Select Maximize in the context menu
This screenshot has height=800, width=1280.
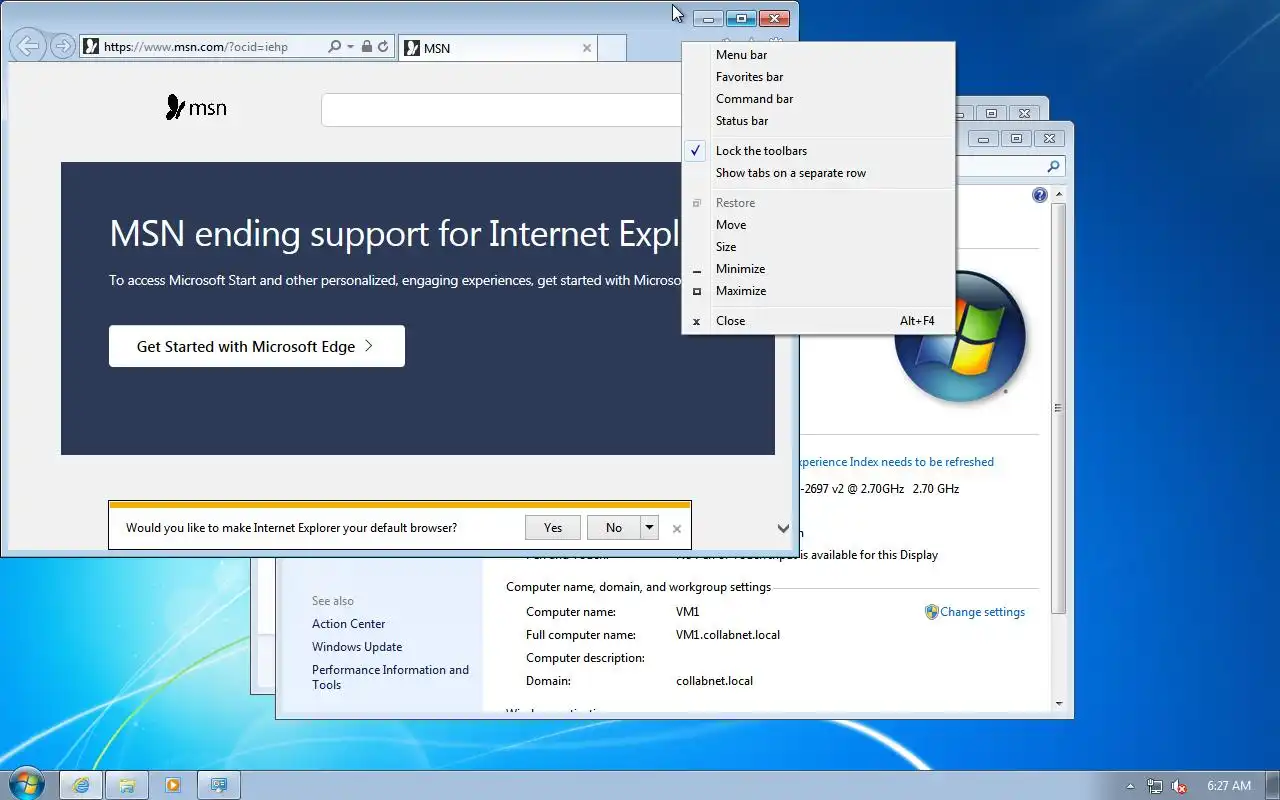(x=818, y=291)
